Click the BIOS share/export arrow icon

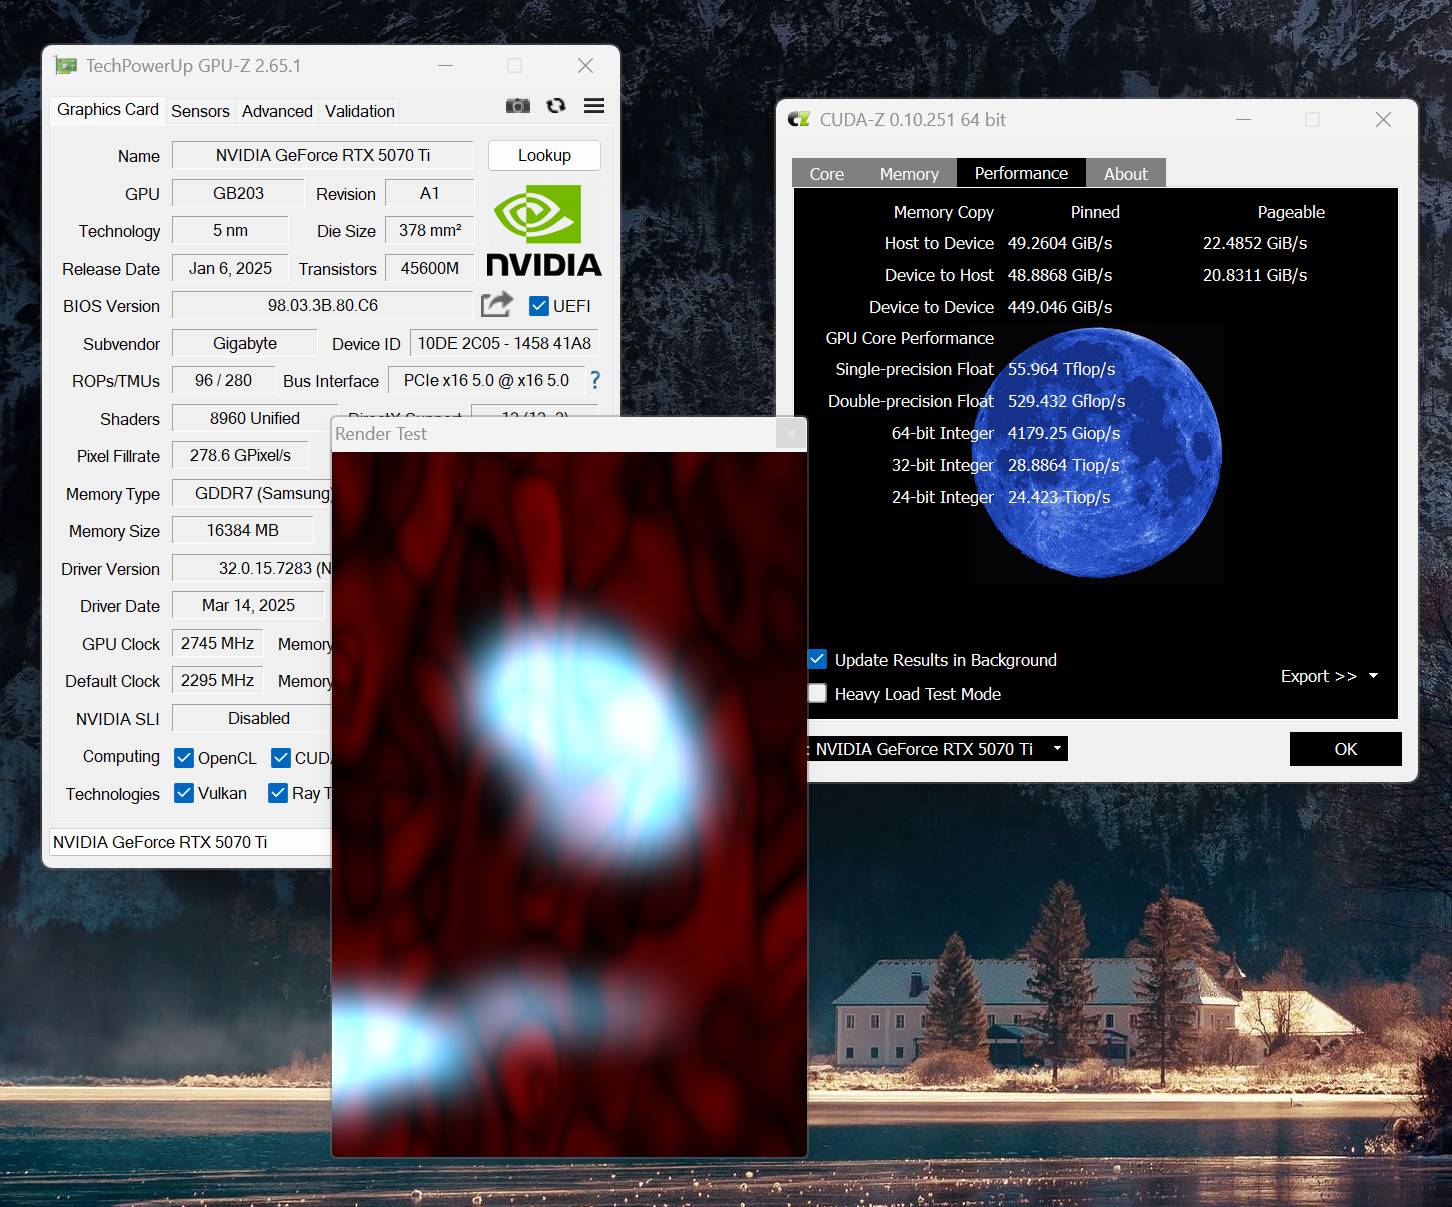tap(497, 304)
